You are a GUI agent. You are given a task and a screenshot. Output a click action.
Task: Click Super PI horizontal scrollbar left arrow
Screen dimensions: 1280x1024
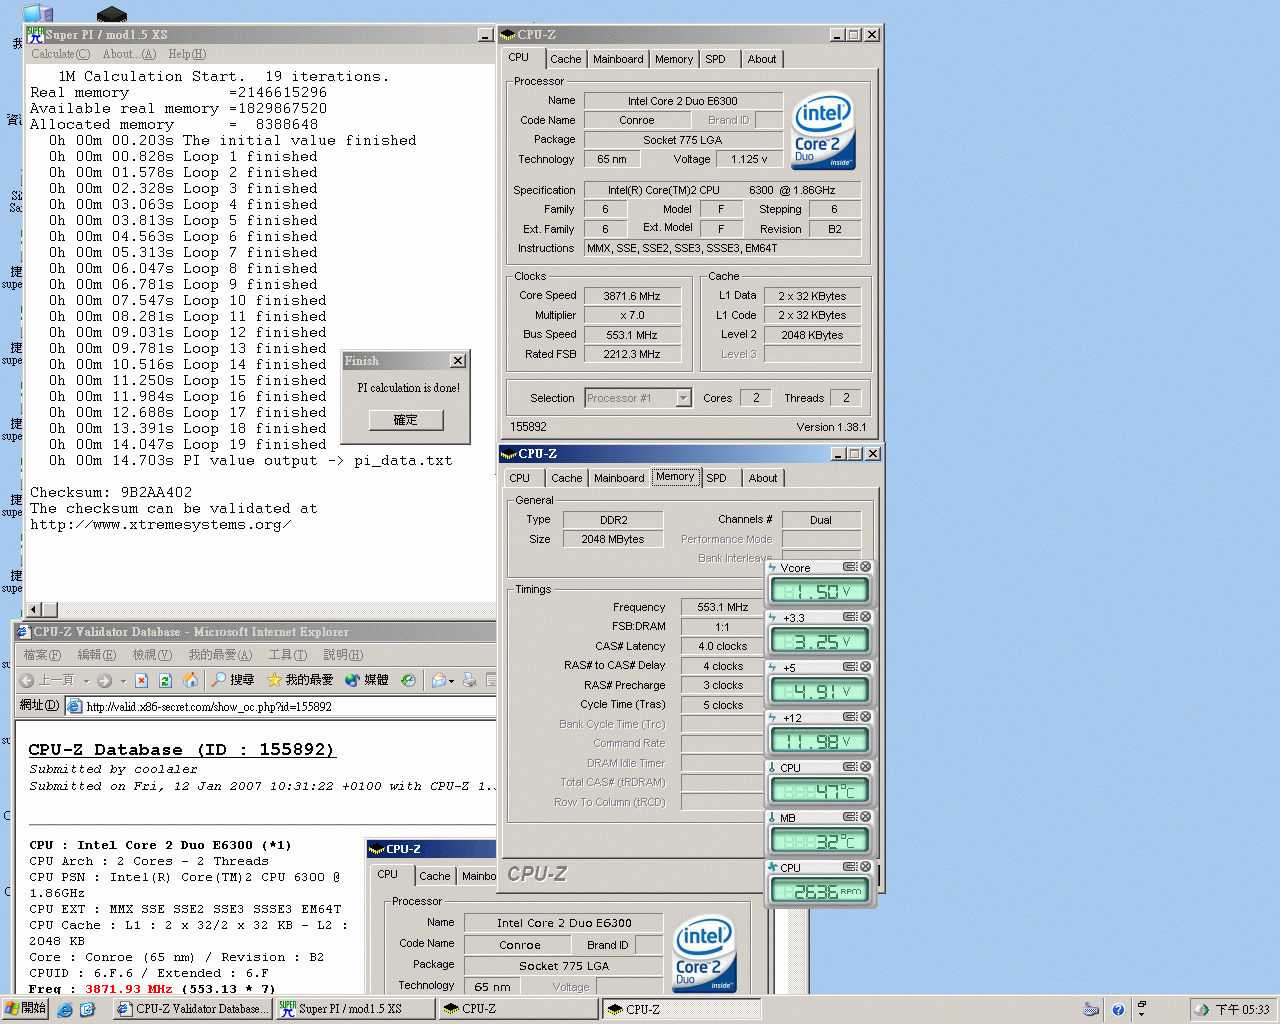33,609
